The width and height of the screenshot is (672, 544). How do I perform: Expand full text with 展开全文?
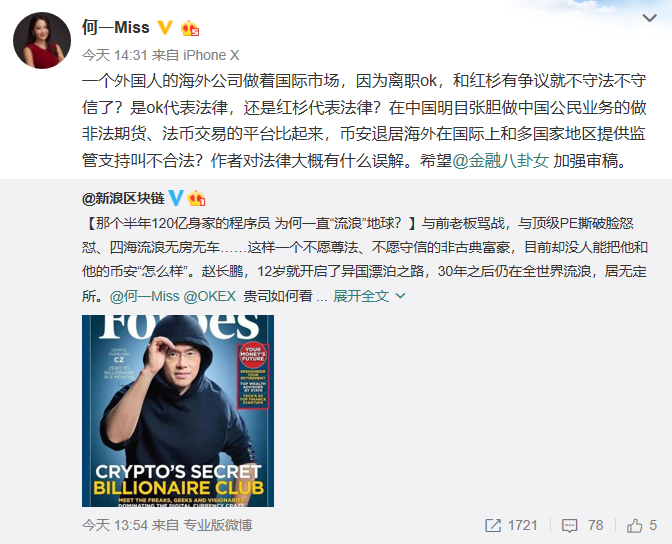coord(361,296)
